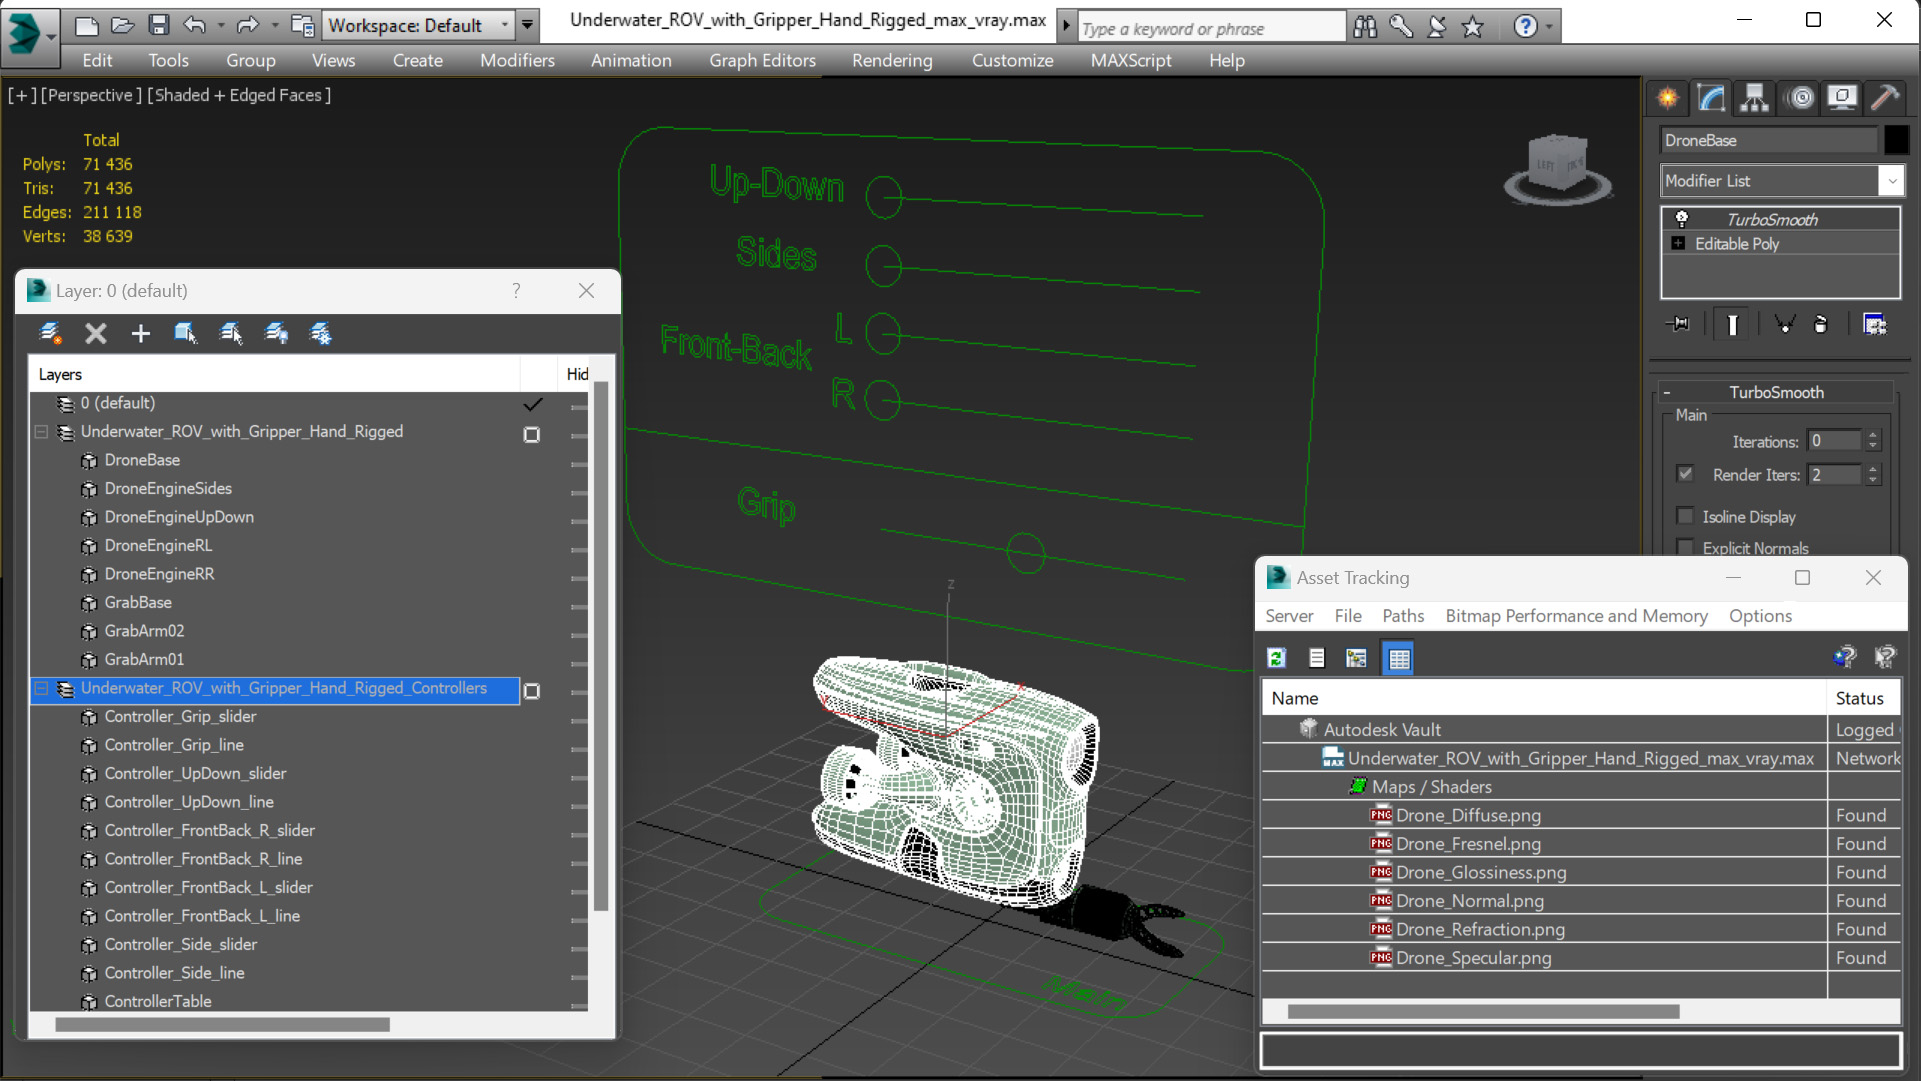Open the Rendering menu
Image resolution: width=1921 pixels, height=1081 pixels.
(892, 60)
